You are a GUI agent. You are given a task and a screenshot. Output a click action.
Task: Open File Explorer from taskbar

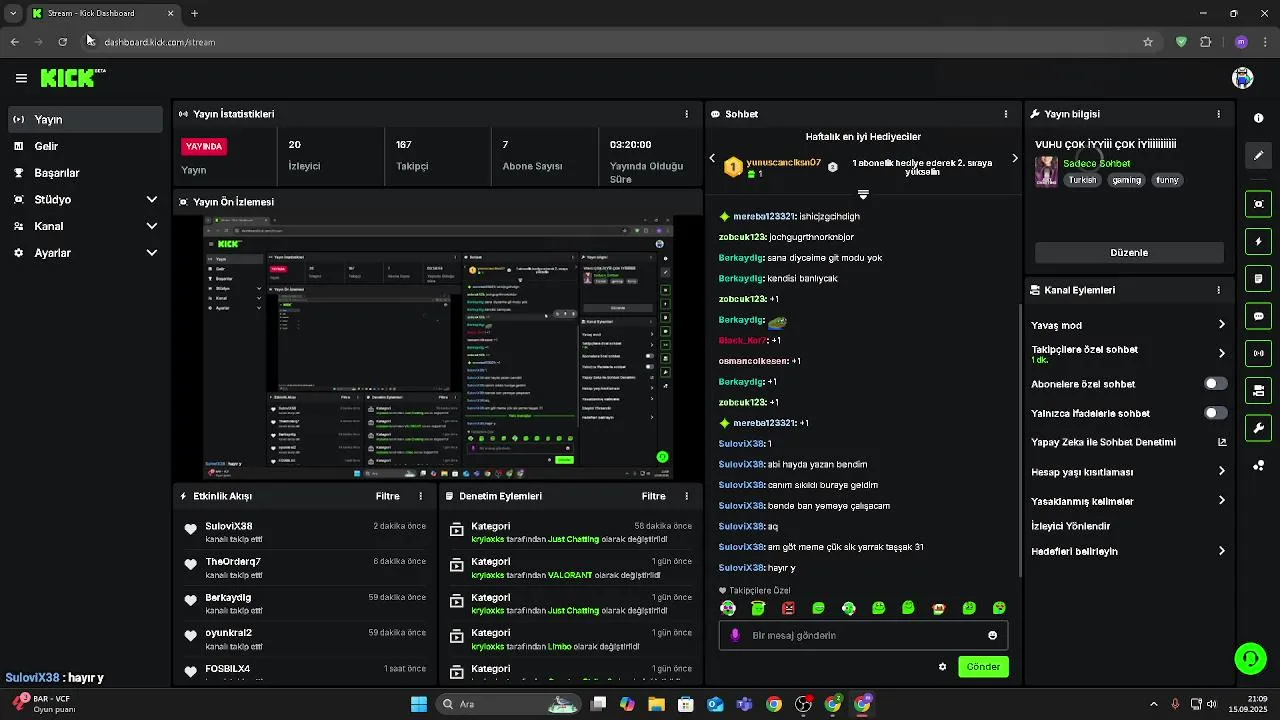coord(656,704)
